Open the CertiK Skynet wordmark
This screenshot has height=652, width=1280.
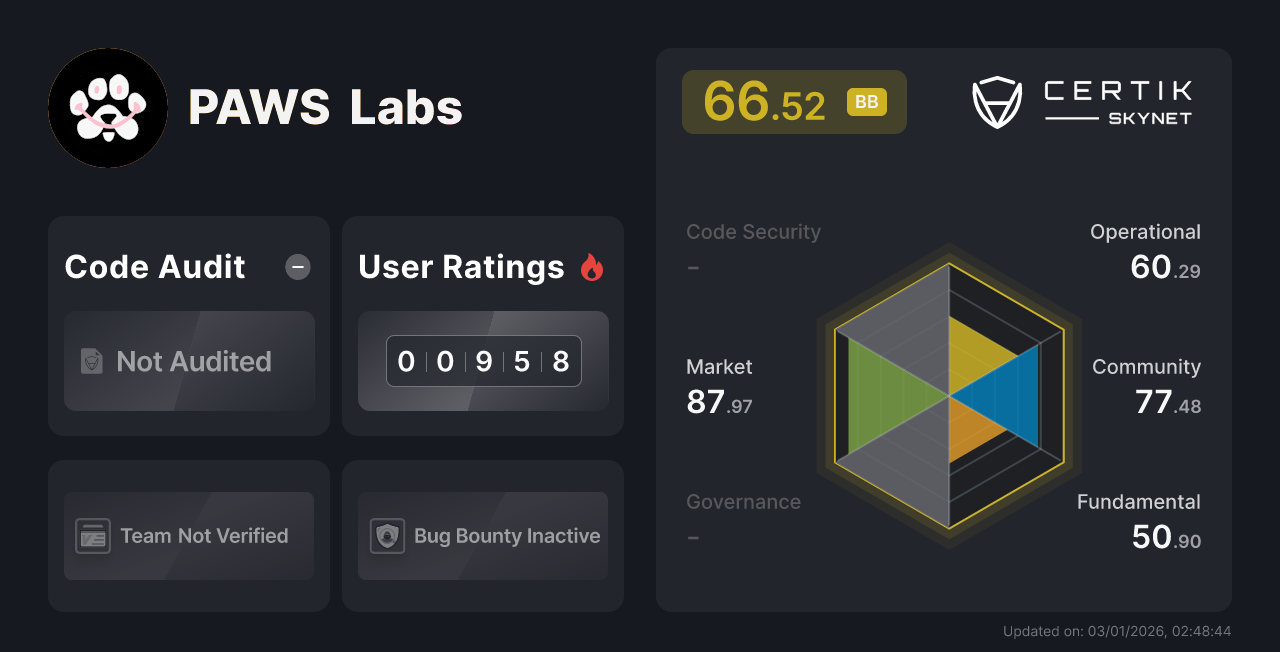(1116, 100)
